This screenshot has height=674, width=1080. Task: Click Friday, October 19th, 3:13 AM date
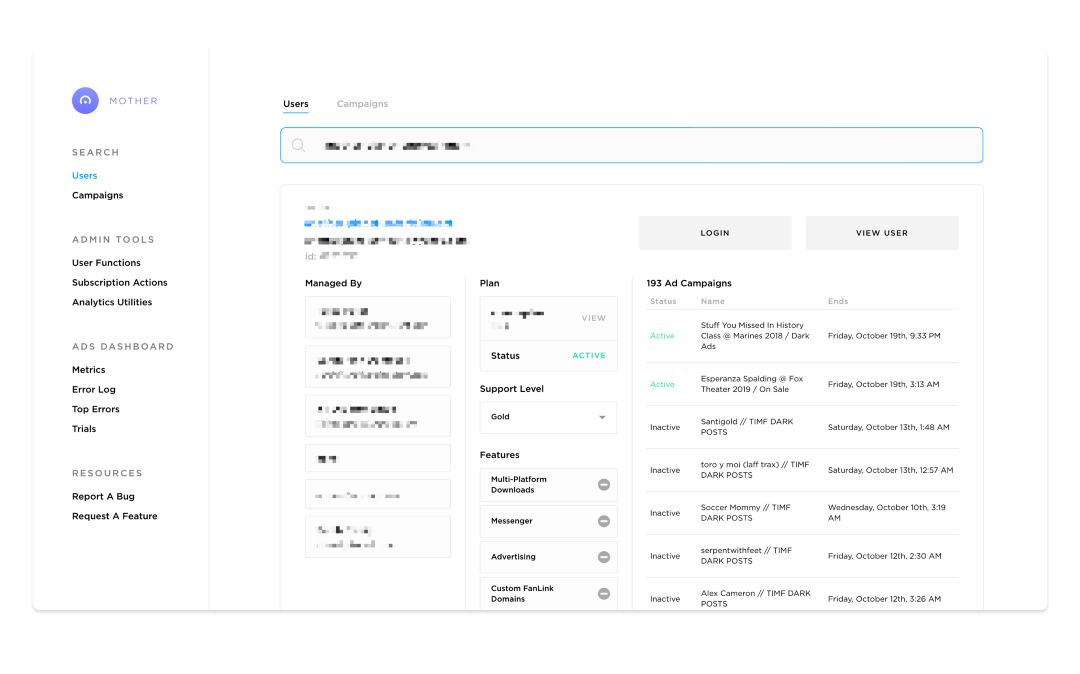(x=883, y=384)
